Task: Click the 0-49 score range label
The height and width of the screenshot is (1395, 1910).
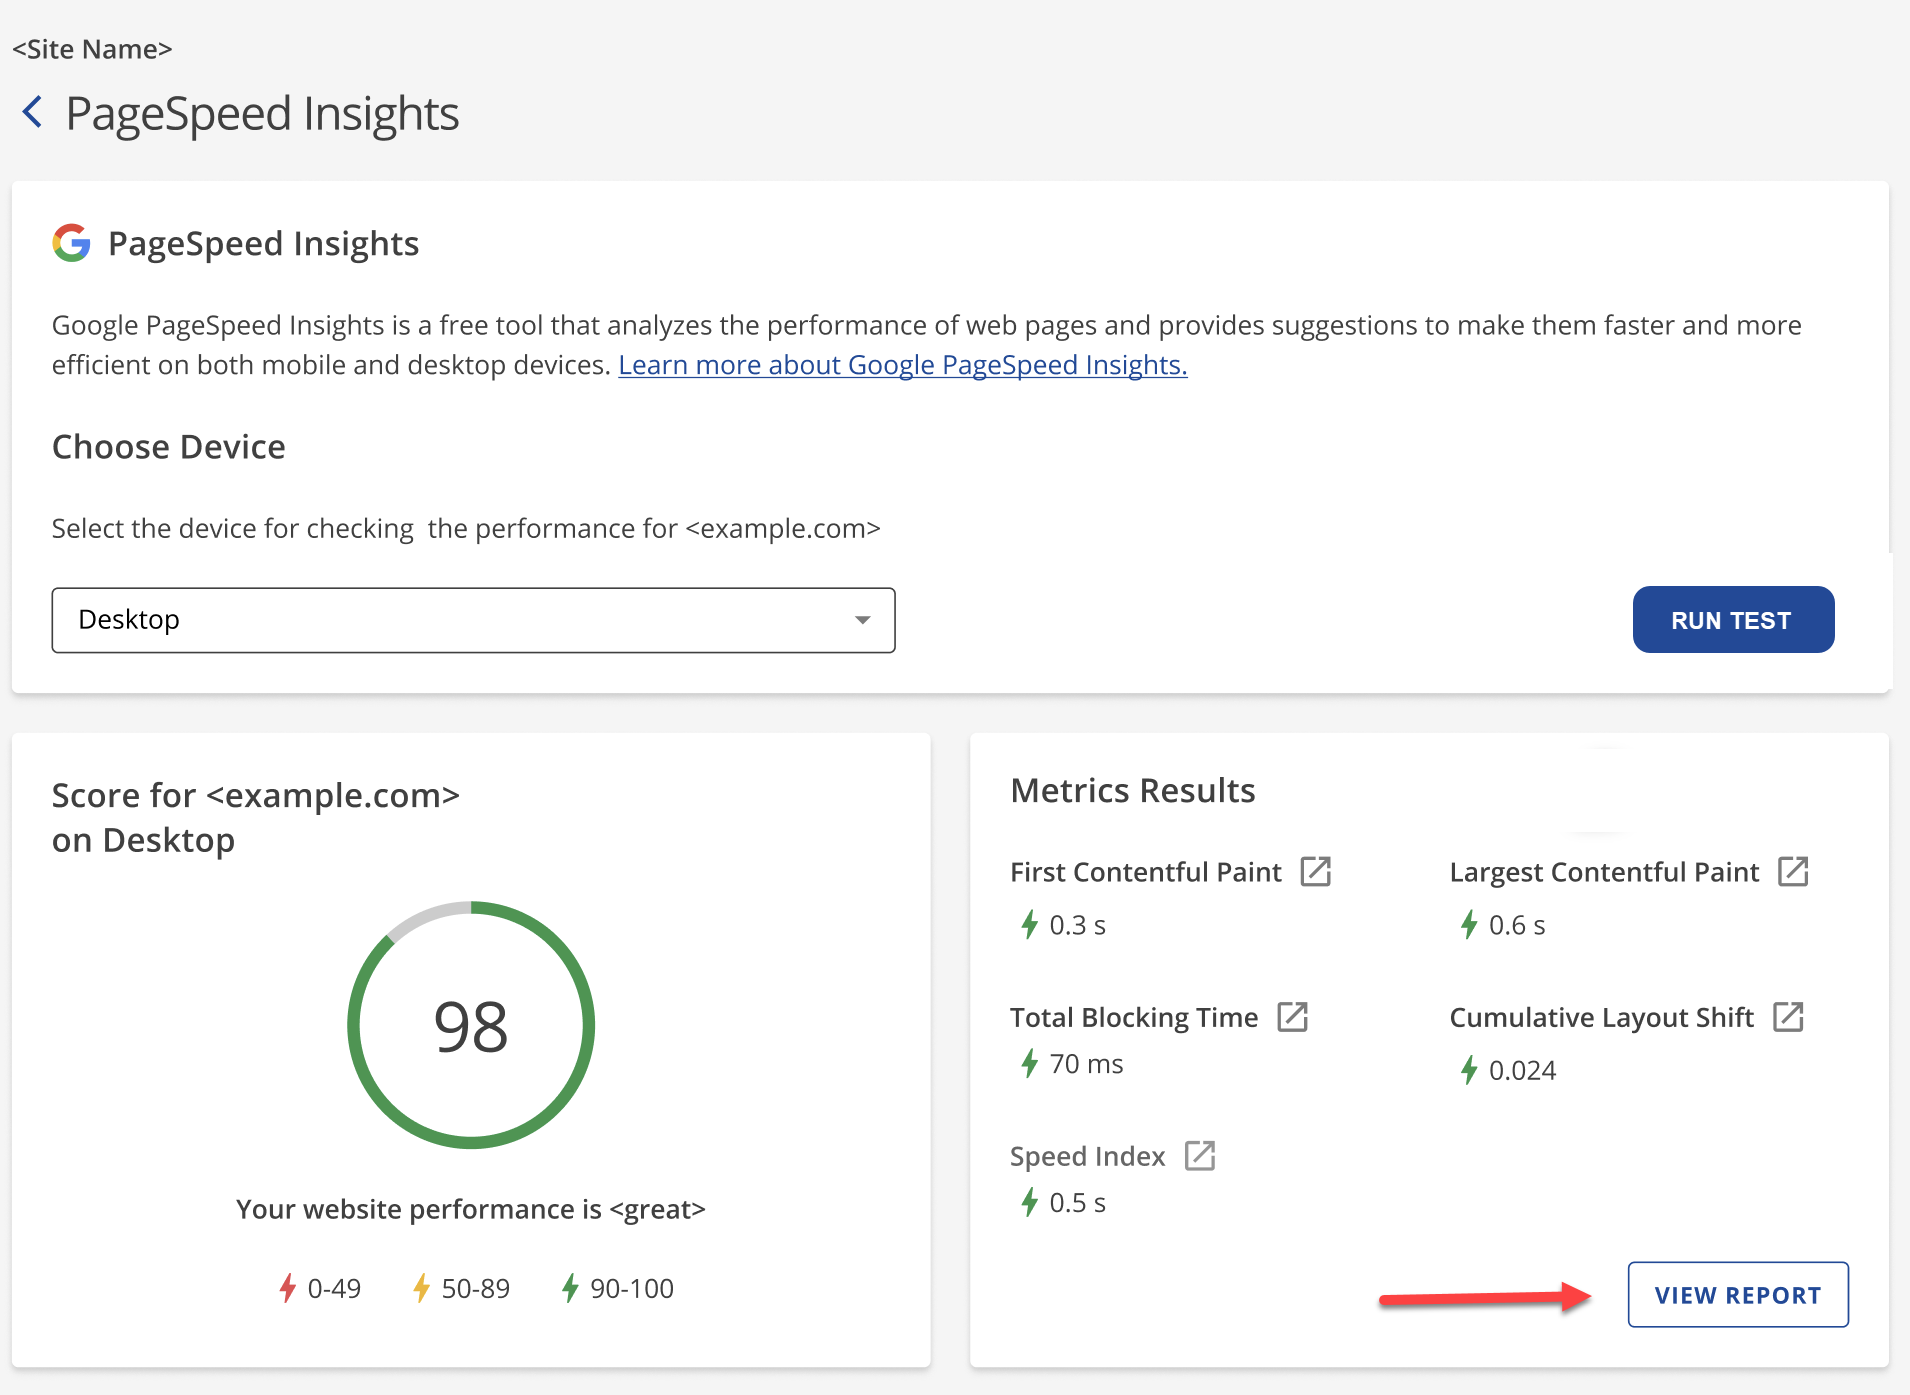Action: [x=334, y=1288]
